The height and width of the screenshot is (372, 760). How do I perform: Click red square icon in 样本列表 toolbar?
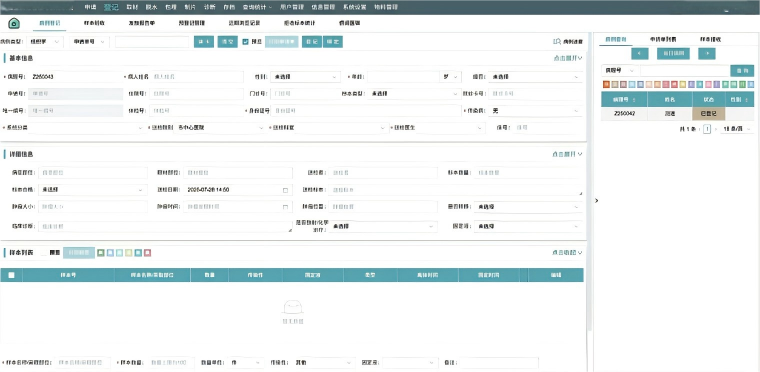[x=147, y=253]
